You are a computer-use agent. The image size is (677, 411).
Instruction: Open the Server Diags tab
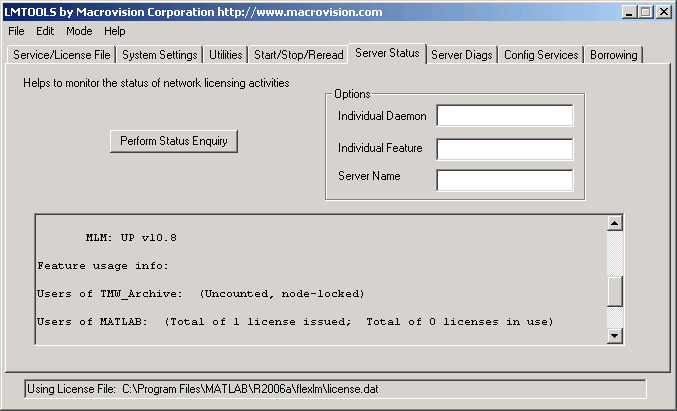[x=462, y=55]
